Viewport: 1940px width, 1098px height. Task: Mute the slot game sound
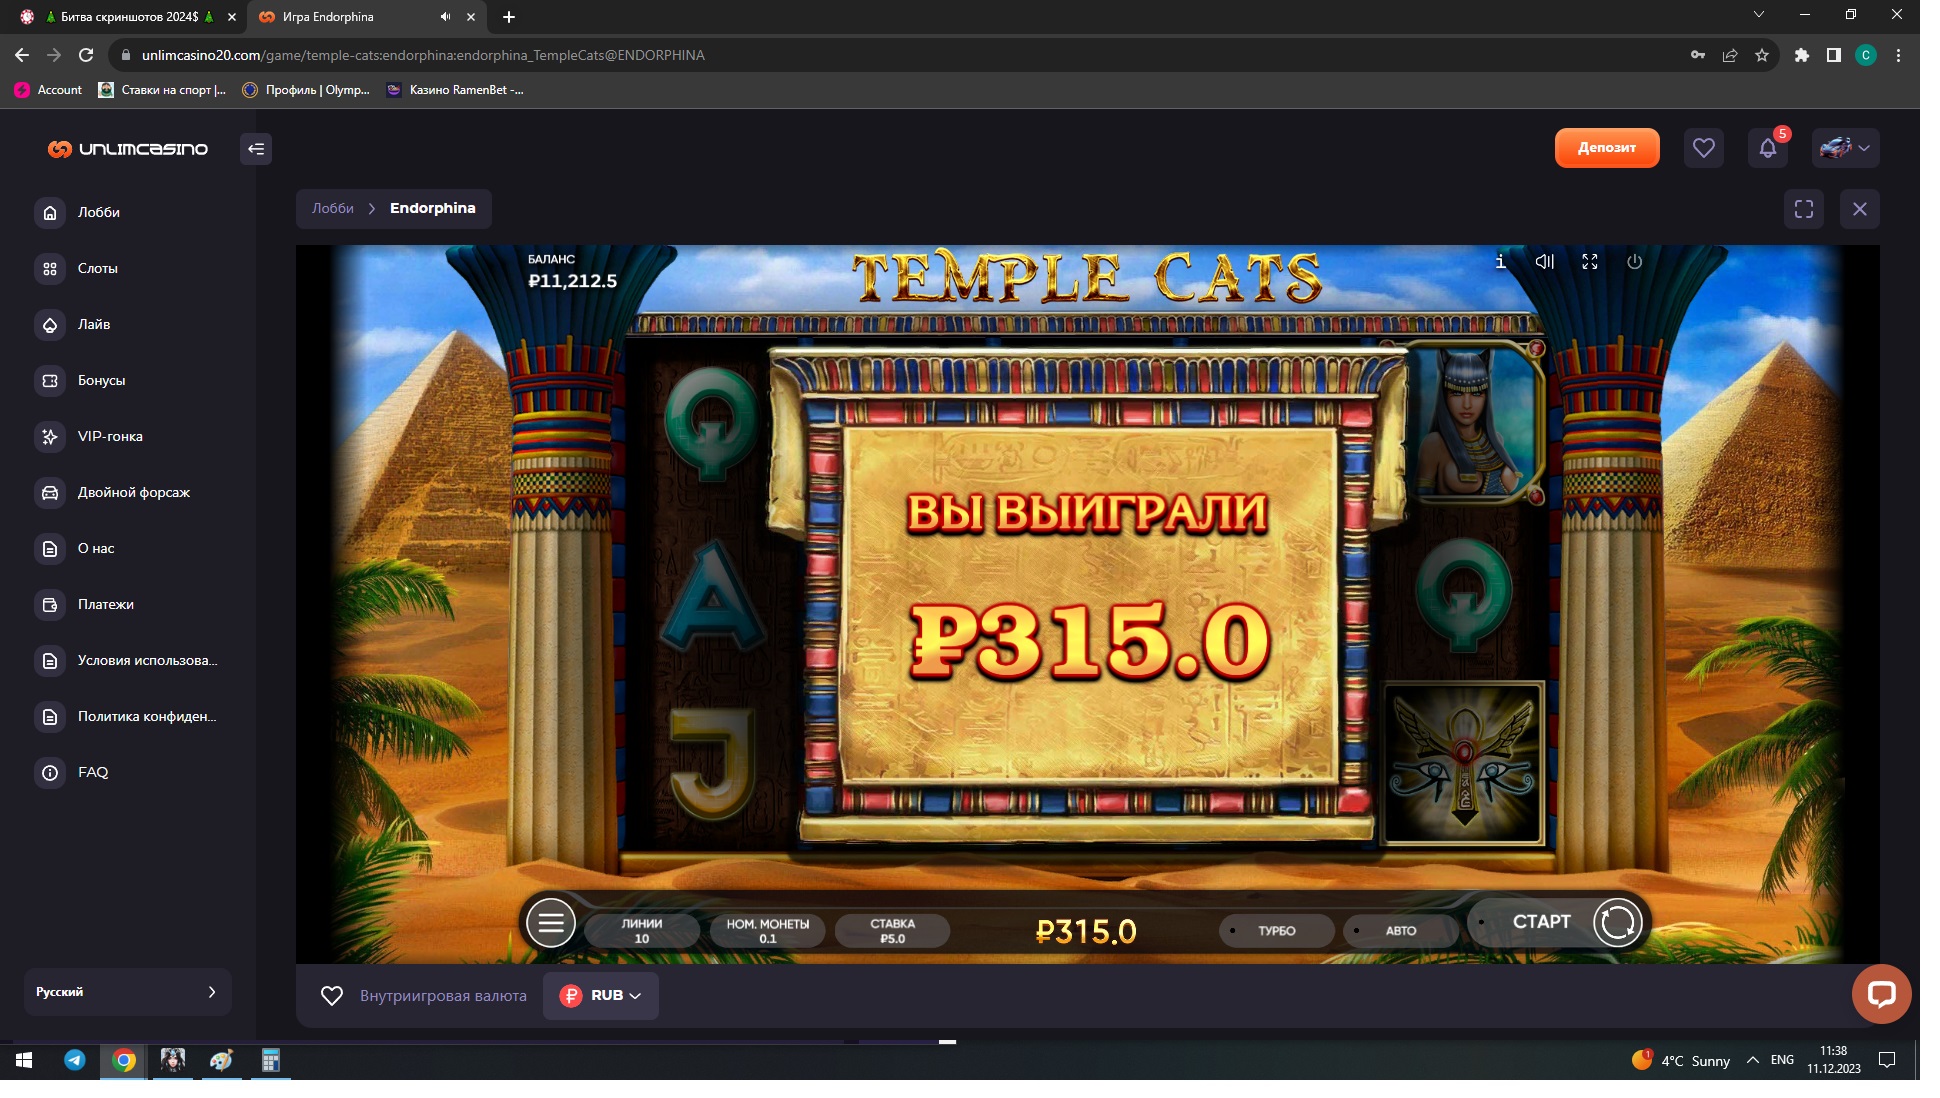(x=1544, y=262)
